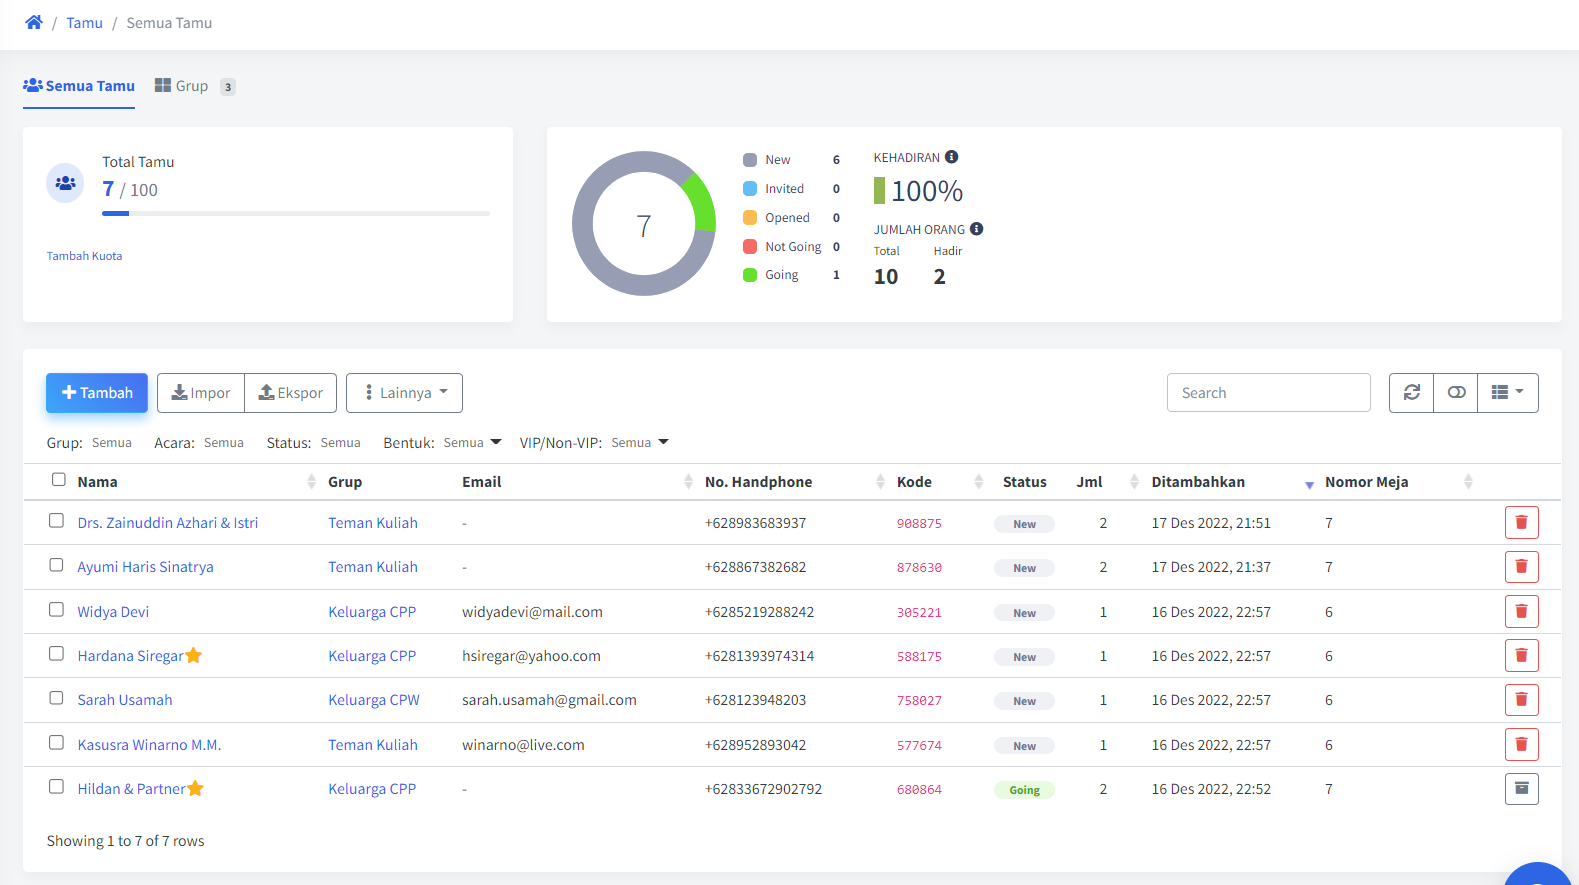Toggle the table card view switch

(x=1456, y=393)
